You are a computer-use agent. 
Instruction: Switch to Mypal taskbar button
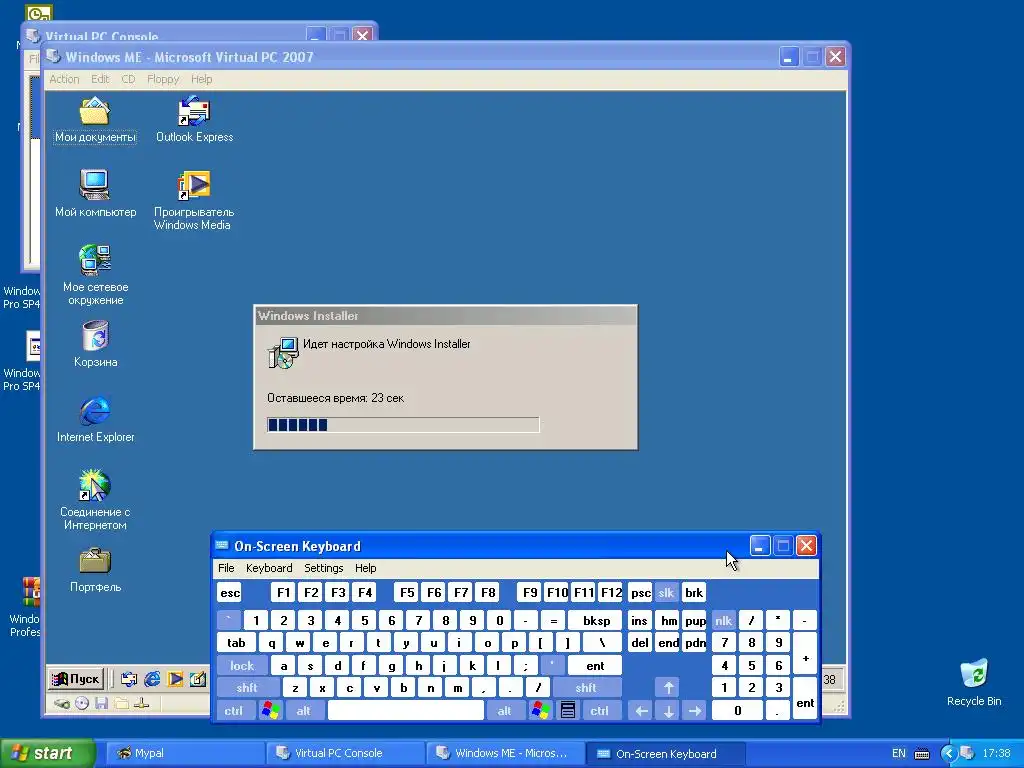[185, 754]
